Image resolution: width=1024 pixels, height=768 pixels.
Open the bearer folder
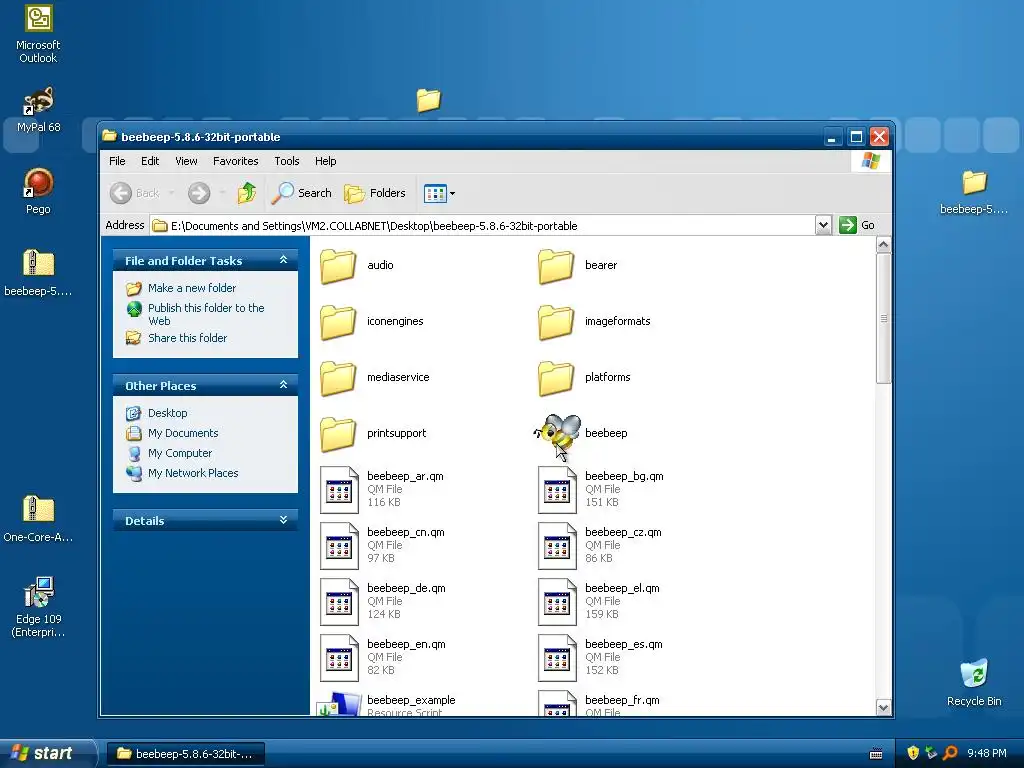pos(556,266)
